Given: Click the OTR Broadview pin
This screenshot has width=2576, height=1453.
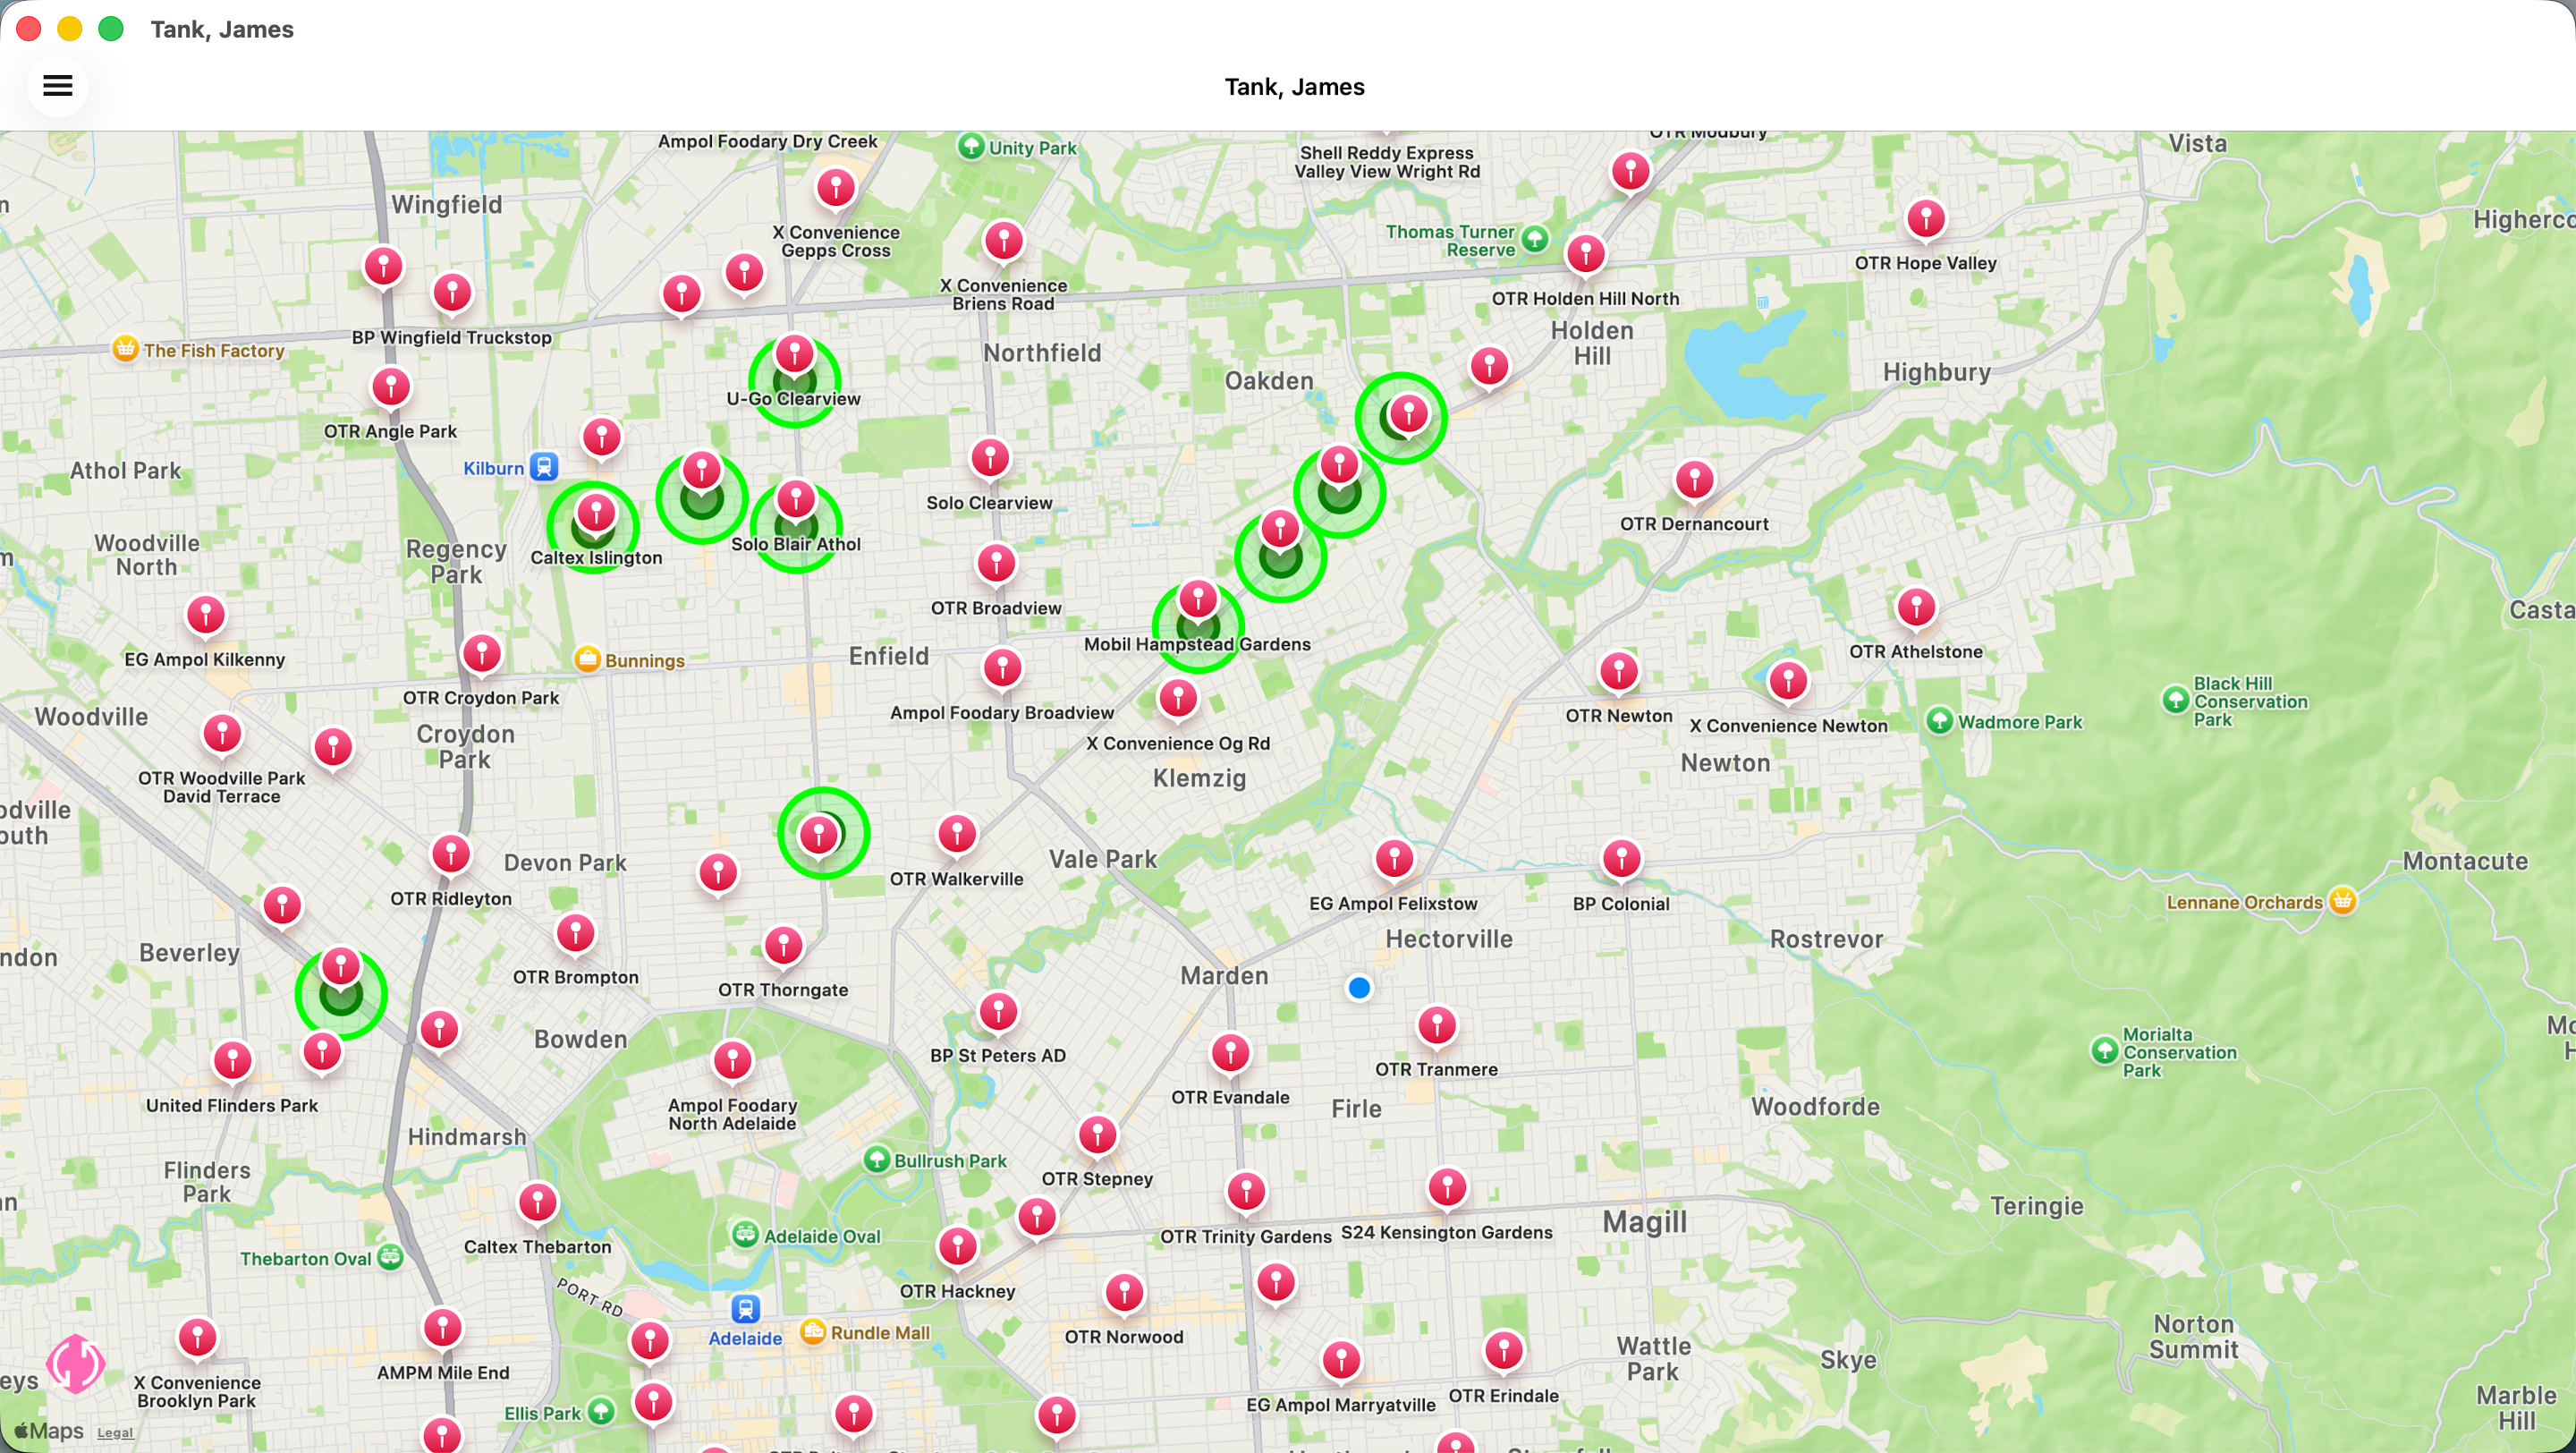Looking at the screenshot, I should coord(996,564).
